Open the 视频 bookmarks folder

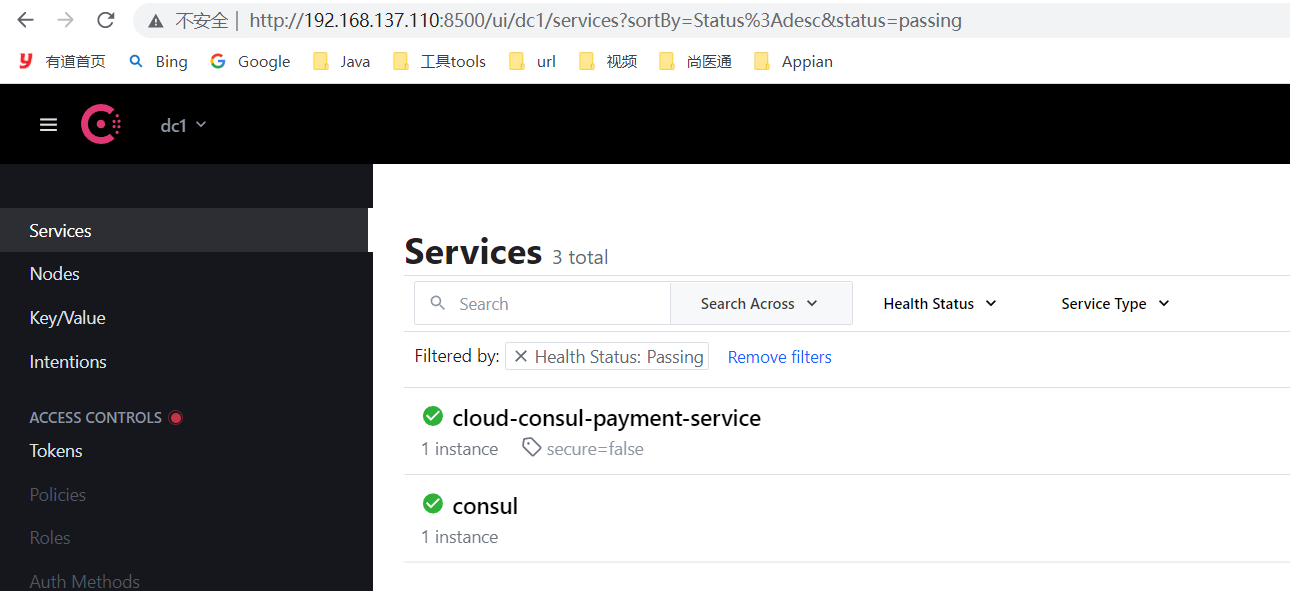coord(608,61)
